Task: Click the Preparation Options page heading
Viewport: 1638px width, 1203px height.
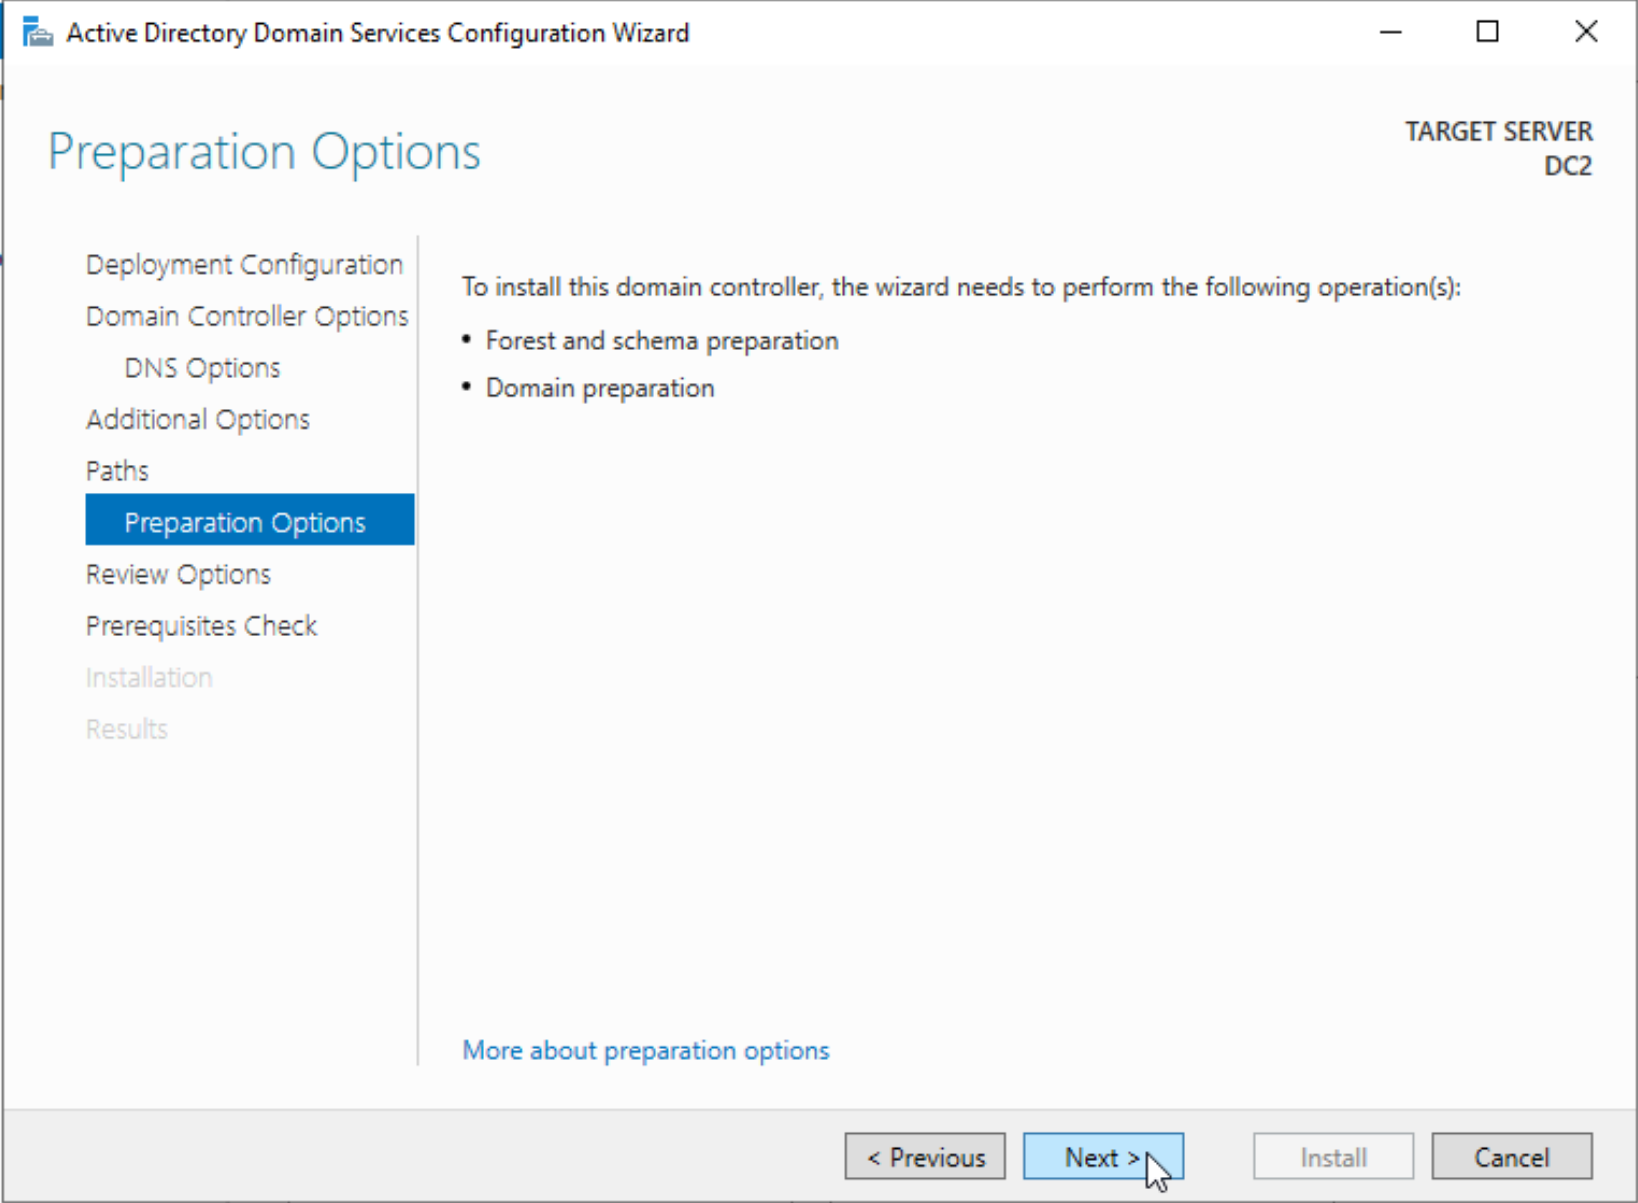Action: [x=264, y=153]
